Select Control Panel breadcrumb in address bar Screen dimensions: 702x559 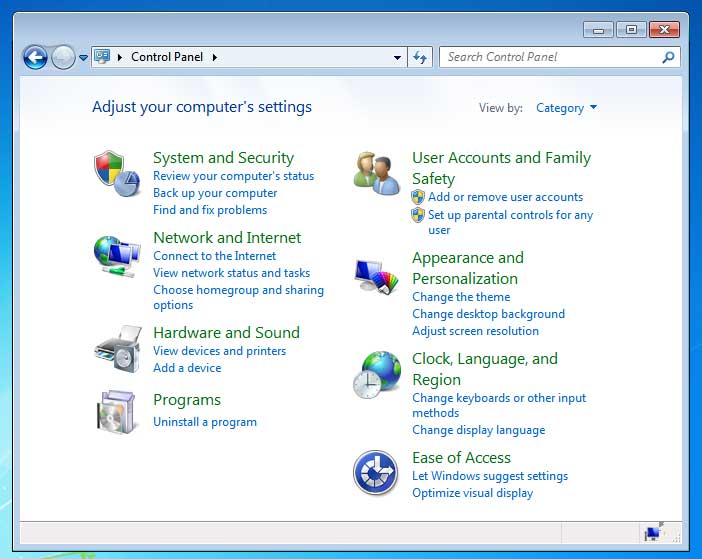[167, 57]
